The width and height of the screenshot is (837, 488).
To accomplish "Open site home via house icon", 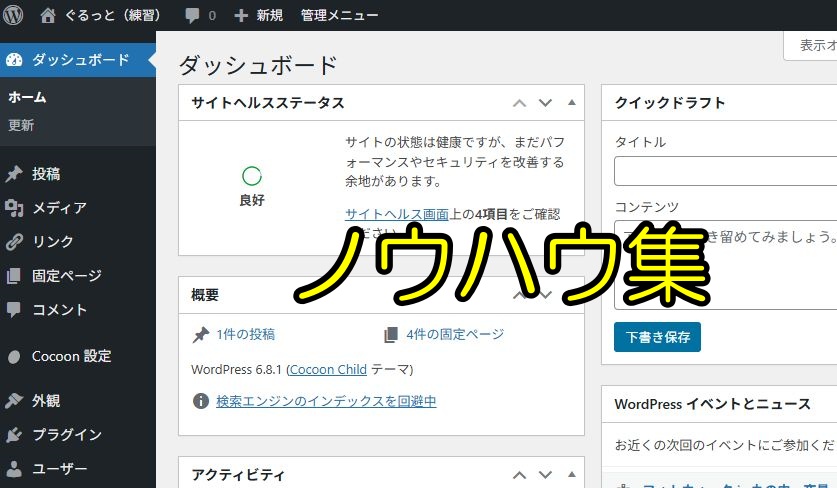I will coord(48,15).
